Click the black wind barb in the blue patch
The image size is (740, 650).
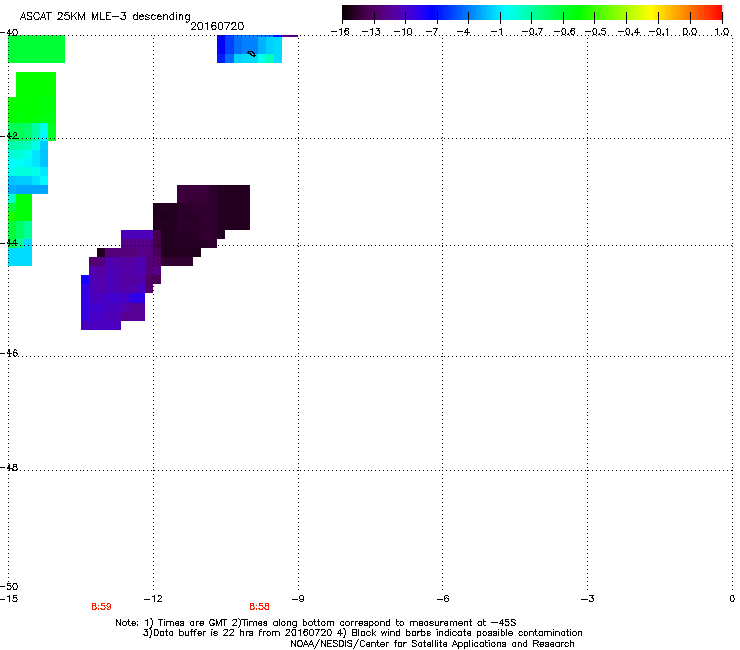point(252,53)
